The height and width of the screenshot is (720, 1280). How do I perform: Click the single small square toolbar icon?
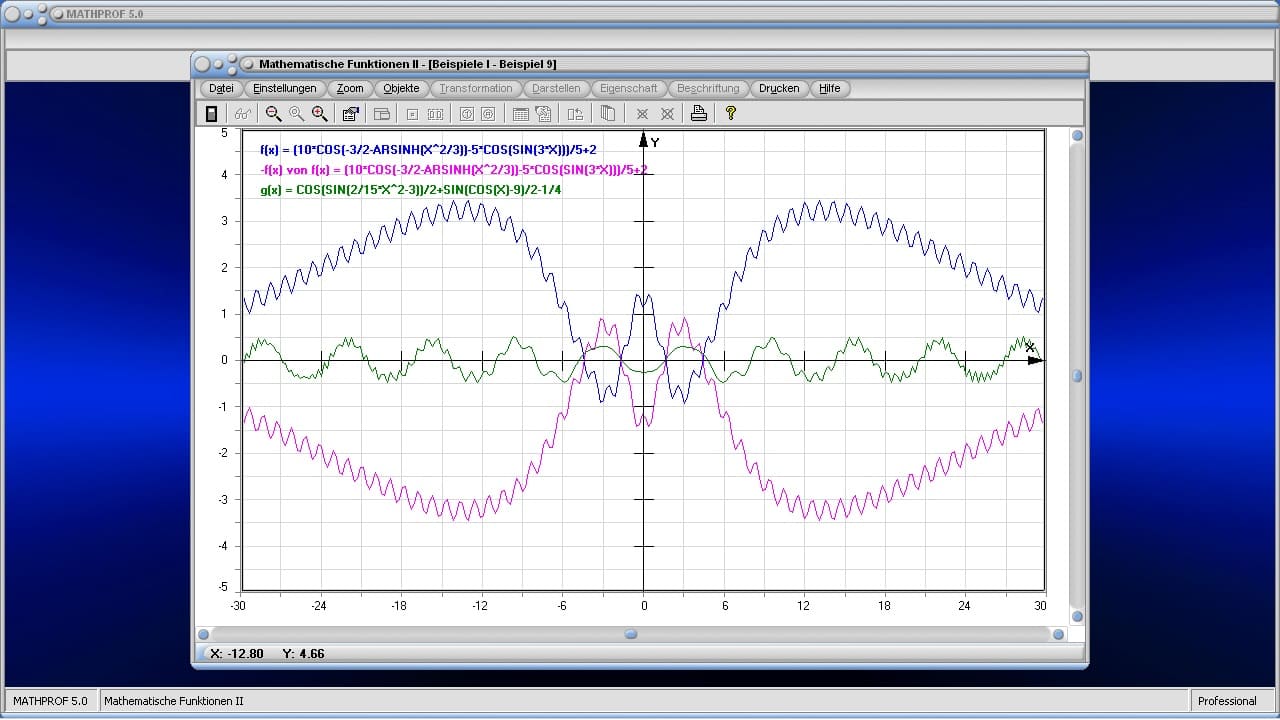pos(412,114)
